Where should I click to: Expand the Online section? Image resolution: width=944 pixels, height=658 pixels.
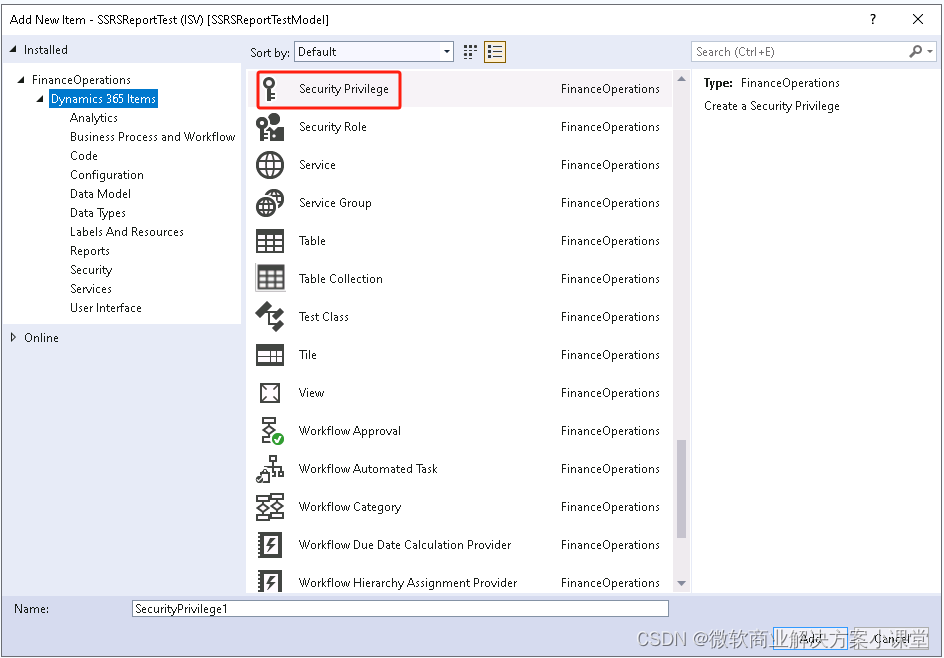13,338
